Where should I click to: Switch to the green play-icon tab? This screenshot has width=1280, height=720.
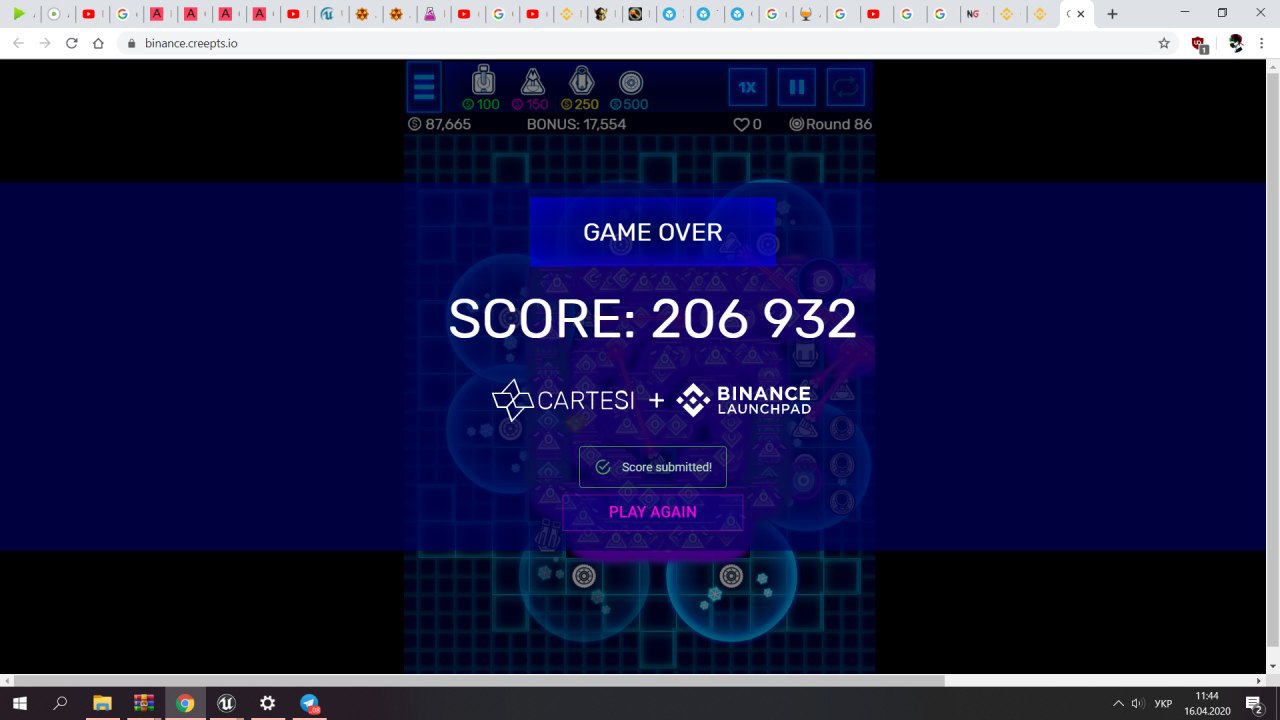[x=19, y=14]
